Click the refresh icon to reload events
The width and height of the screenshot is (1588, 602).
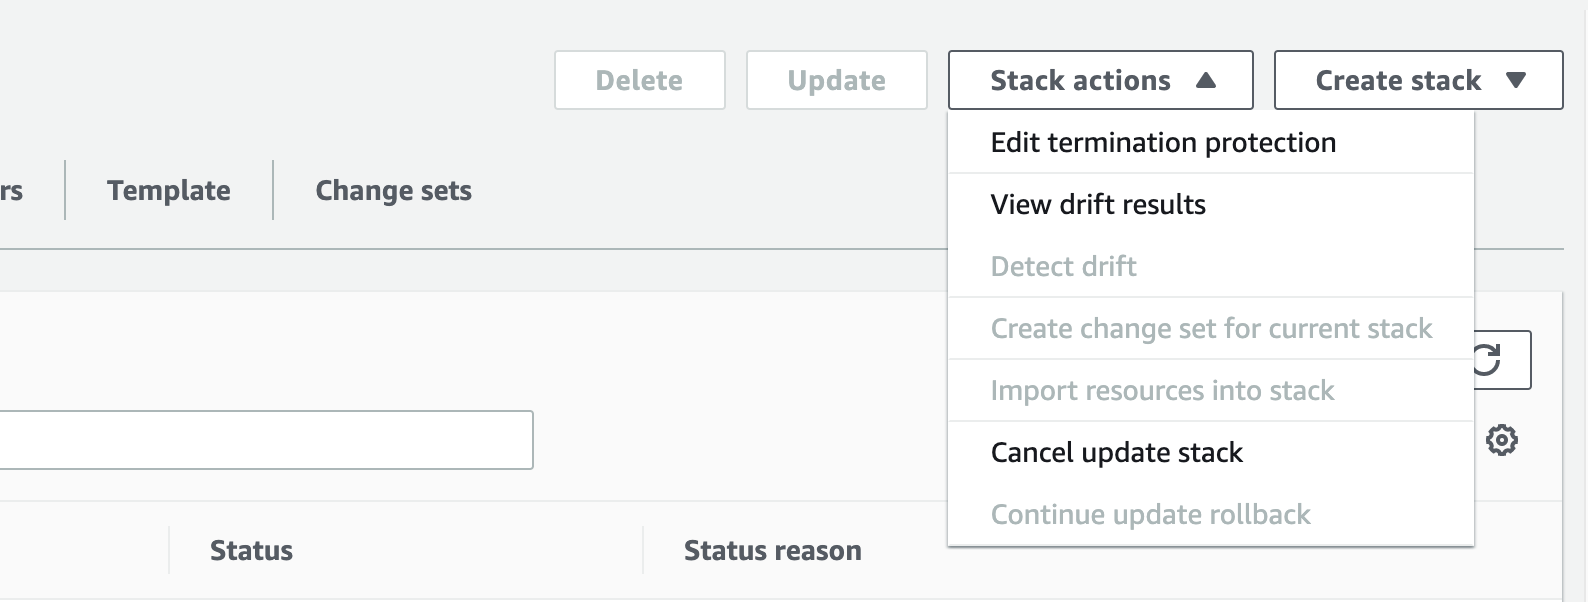(x=1489, y=360)
